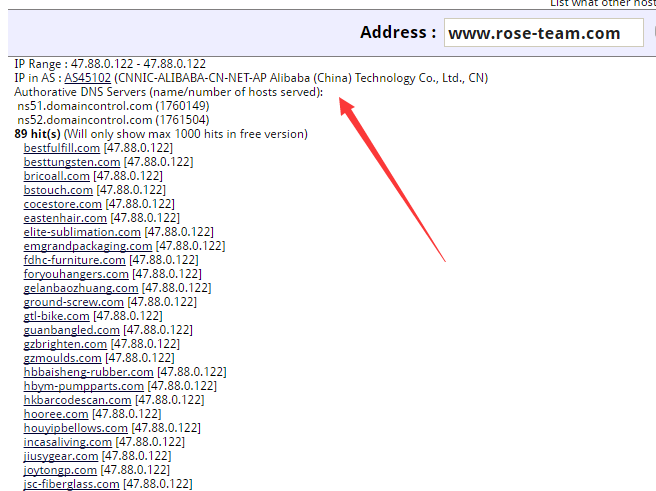Follow the foryouhangers.com link
Screen dimensions: 656x491
76,274
